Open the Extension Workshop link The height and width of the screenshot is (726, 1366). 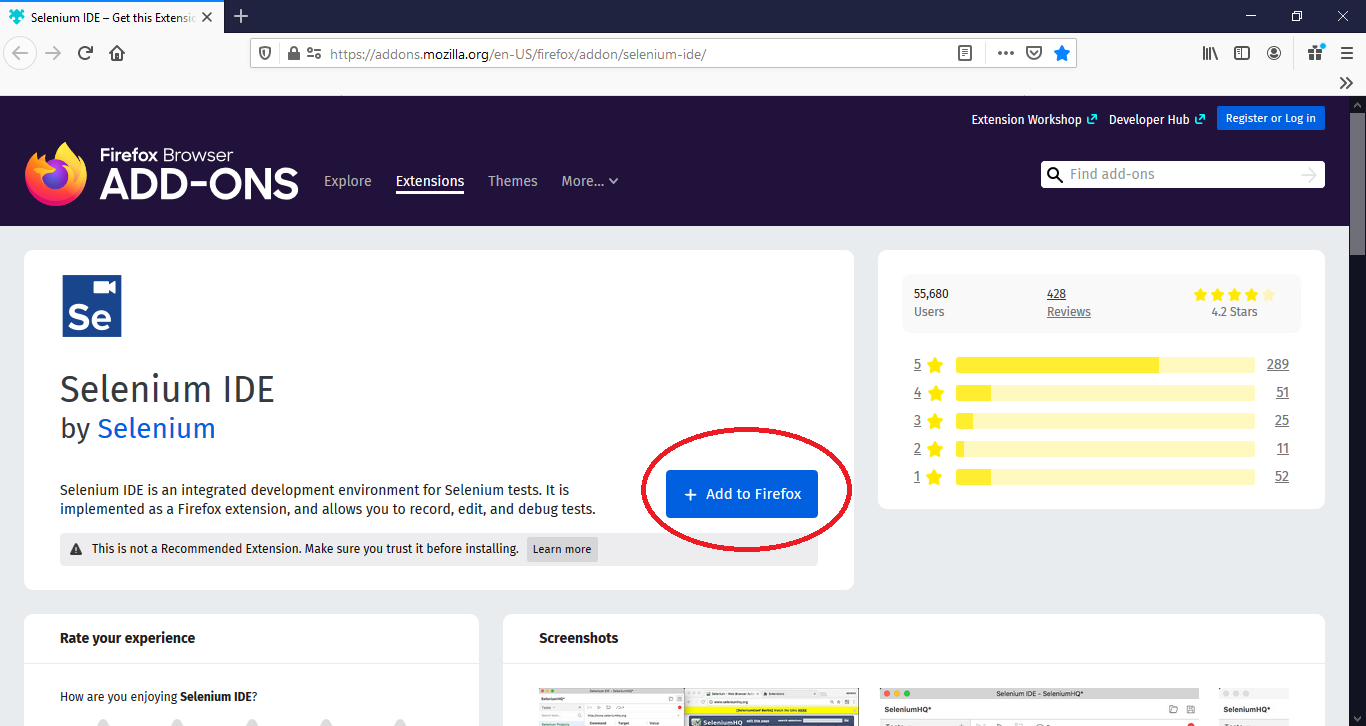click(x=1034, y=119)
